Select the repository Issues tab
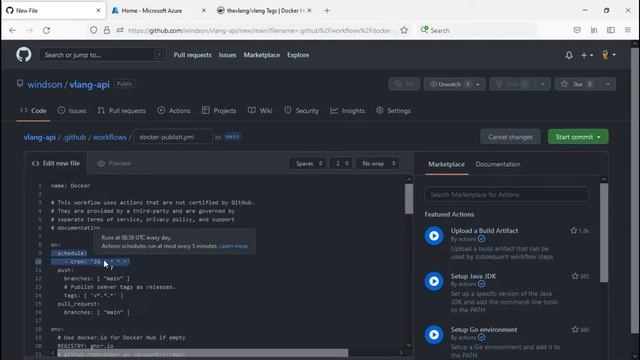The height and width of the screenshot is (360, 640). 72,111
